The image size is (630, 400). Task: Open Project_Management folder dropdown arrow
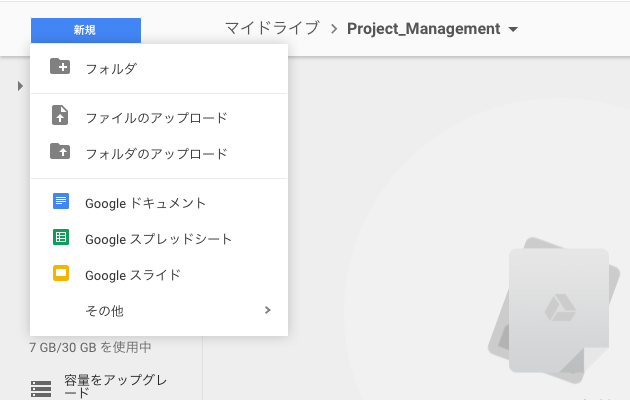tap(513, 29)
